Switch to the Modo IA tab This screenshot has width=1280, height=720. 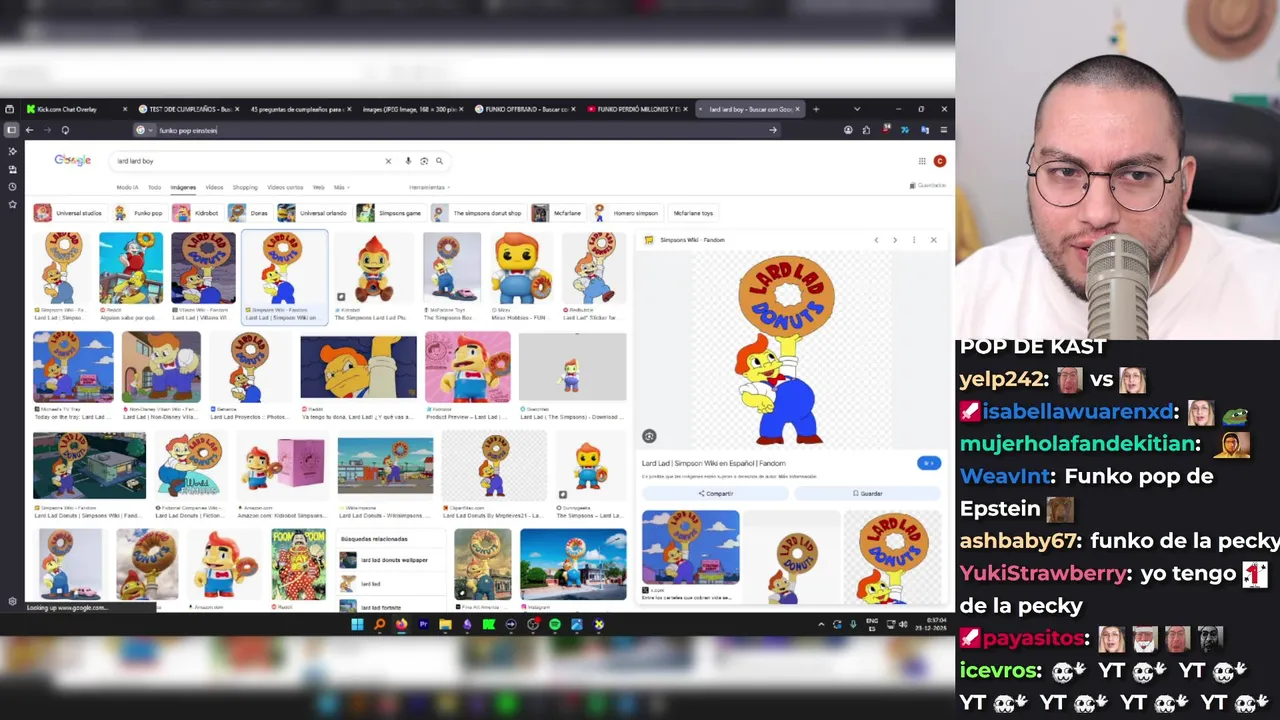[127, 187]
